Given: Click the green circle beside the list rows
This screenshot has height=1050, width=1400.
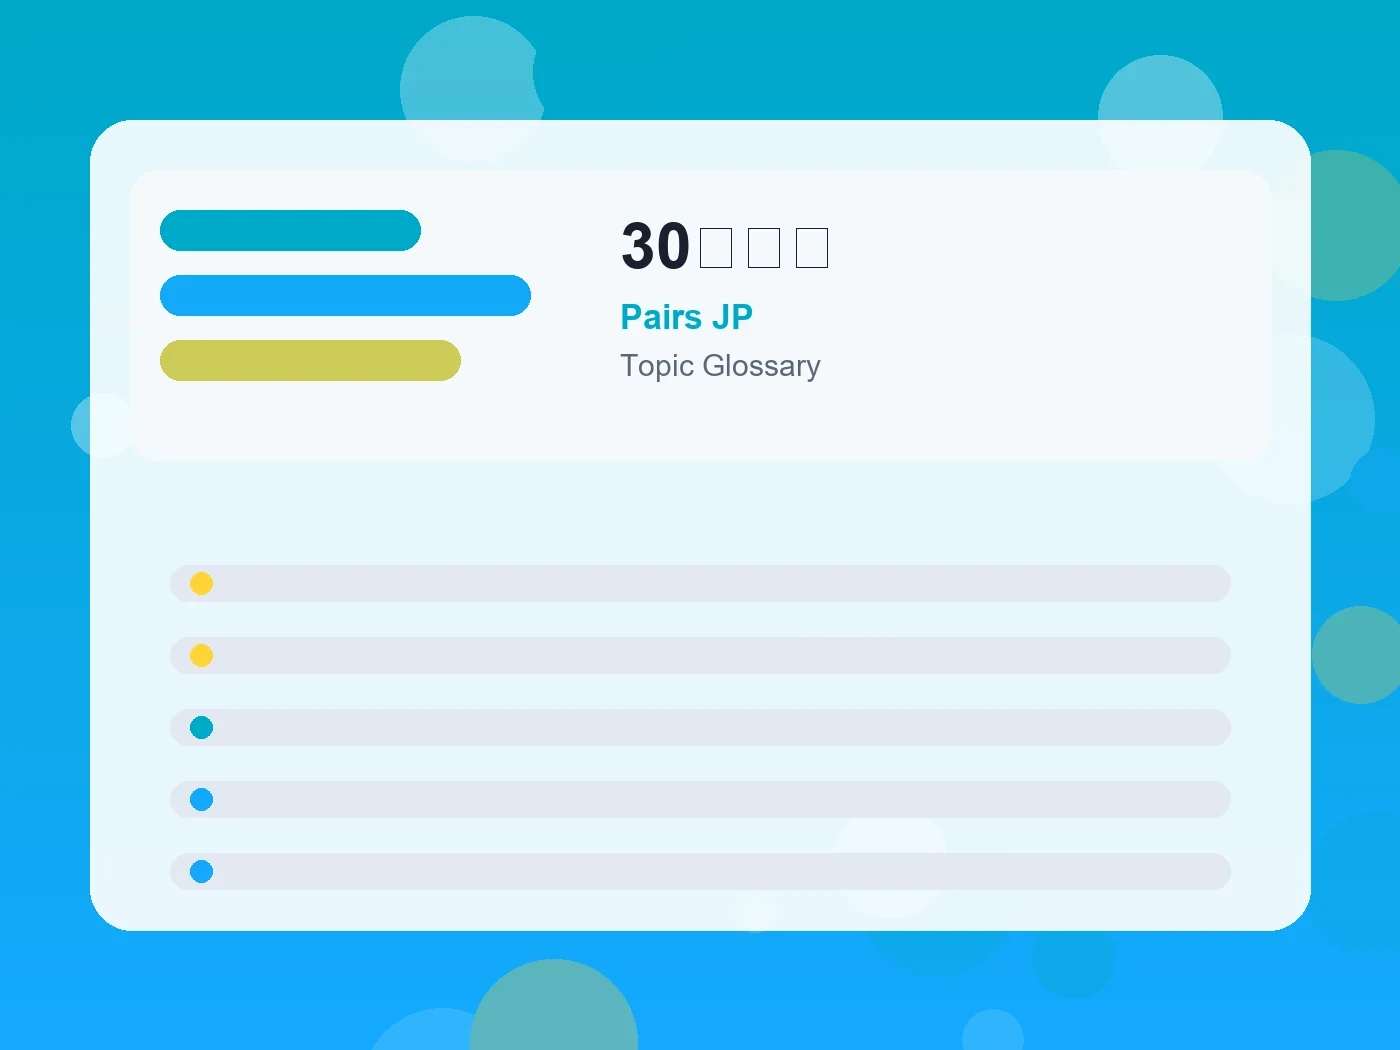Looking at the screenshot, I should [1358, 655].
